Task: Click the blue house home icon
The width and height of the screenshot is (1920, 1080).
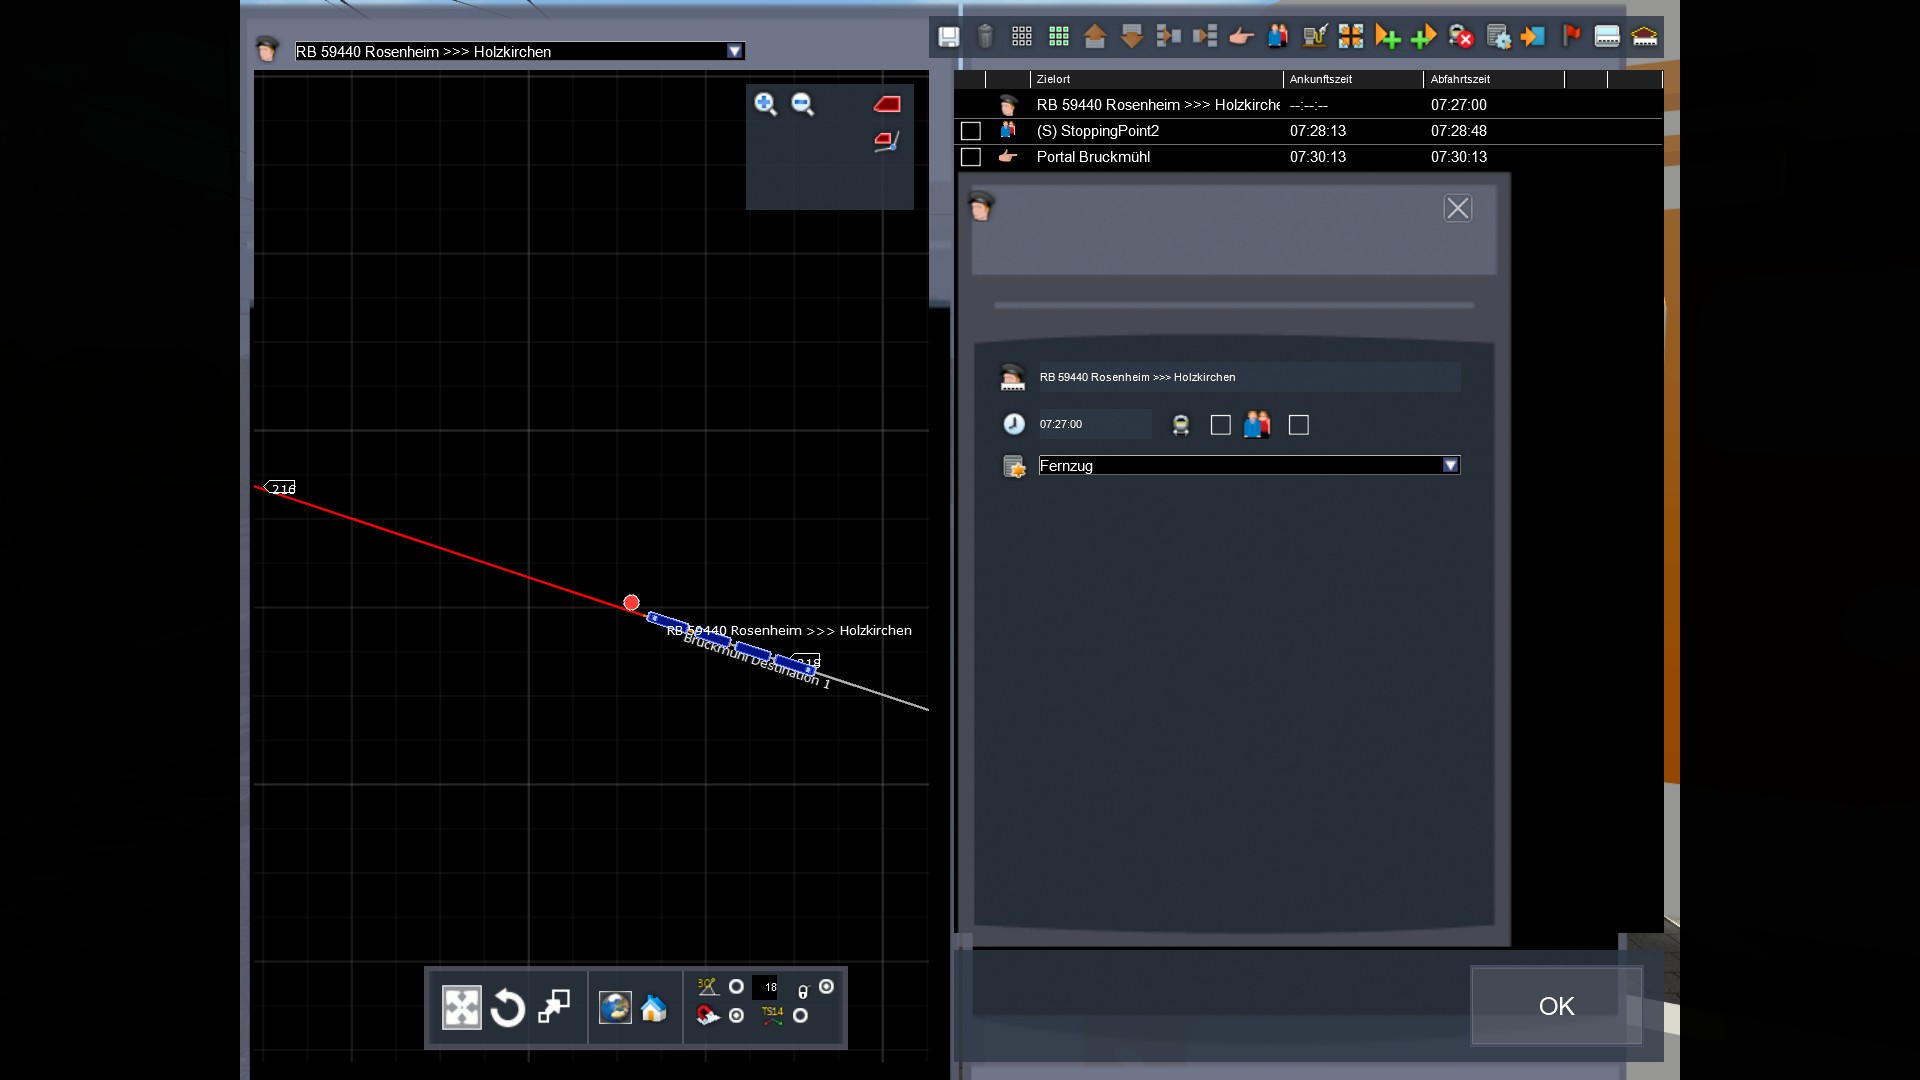Action: tap(654, 1008)
